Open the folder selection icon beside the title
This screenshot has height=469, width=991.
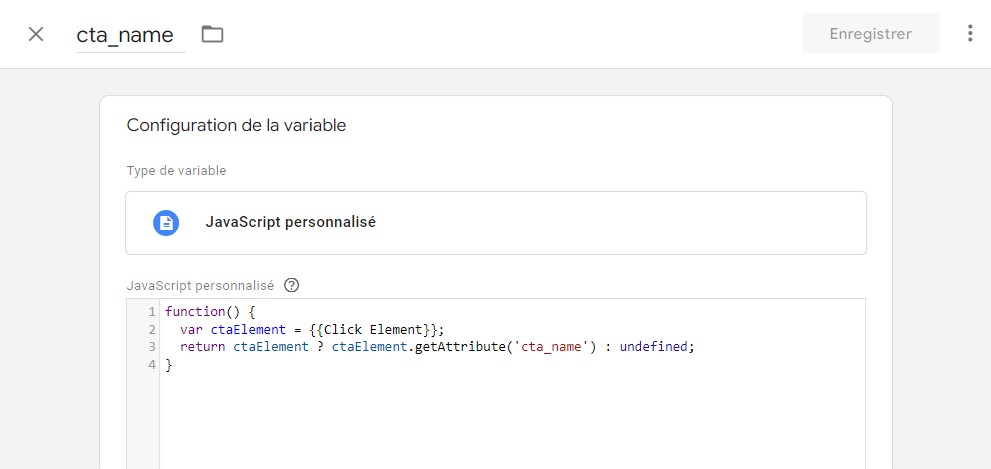coord(212,34)
